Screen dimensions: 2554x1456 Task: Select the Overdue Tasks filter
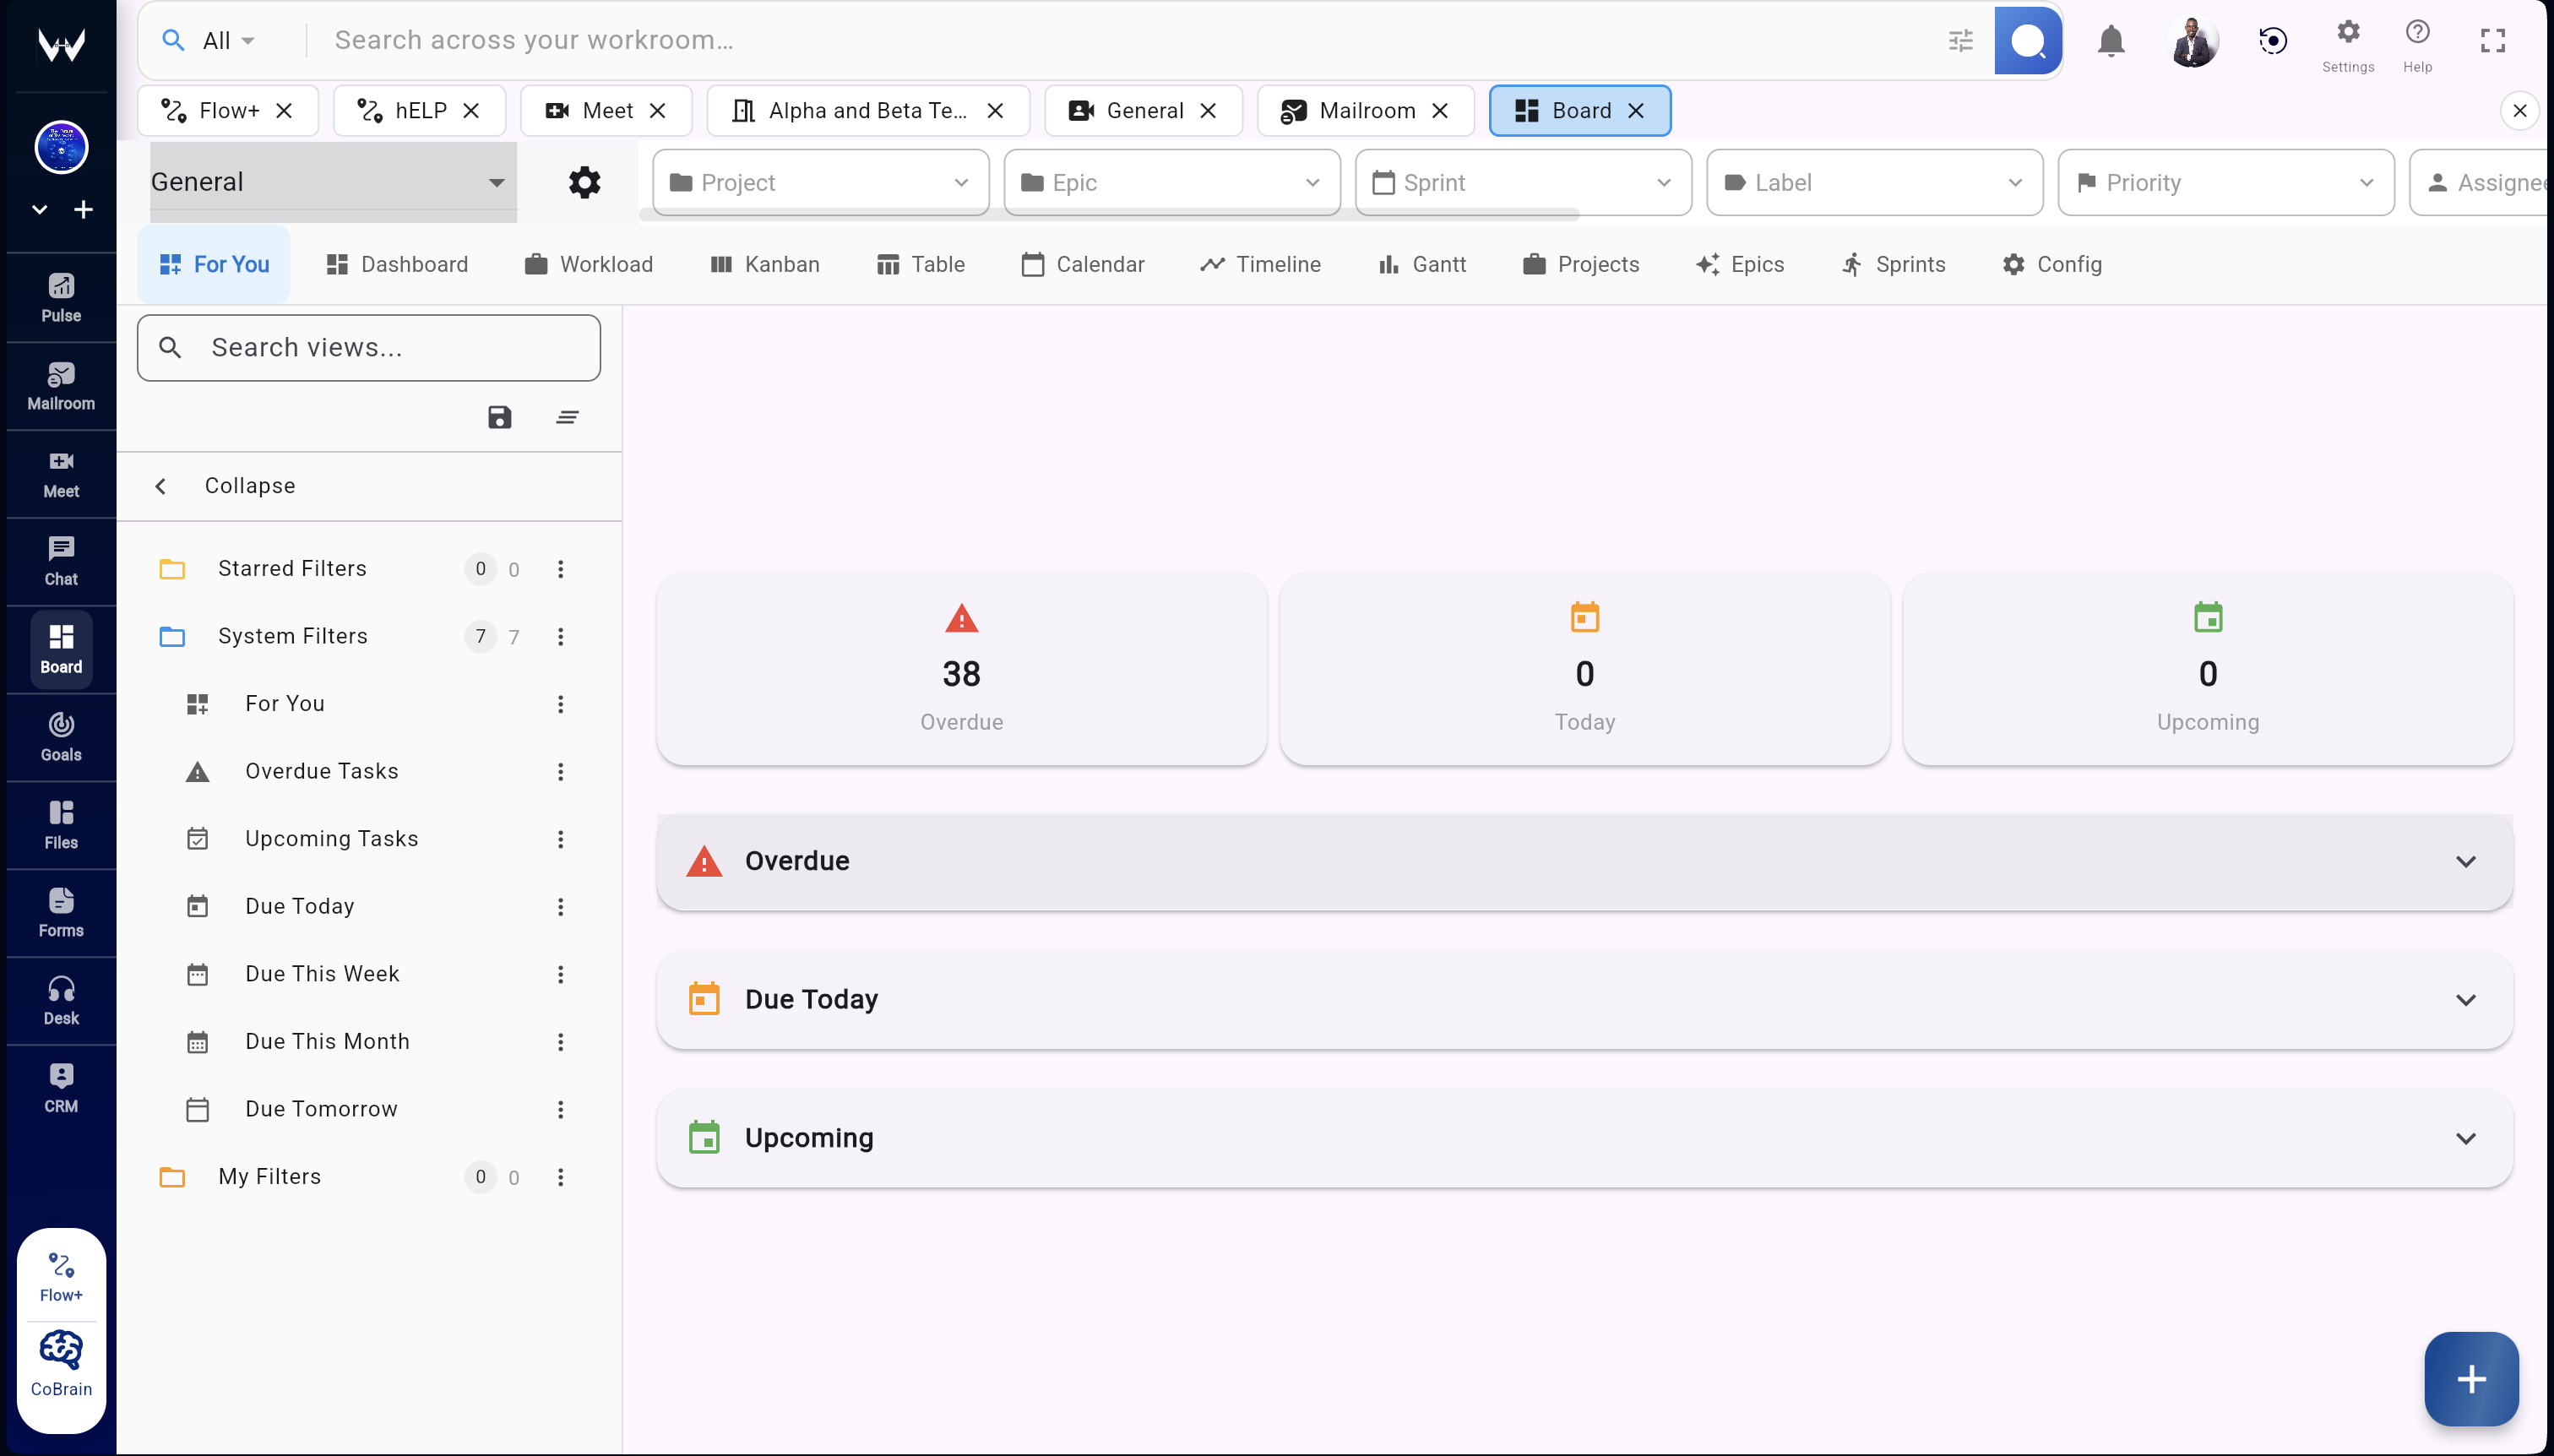321,771
